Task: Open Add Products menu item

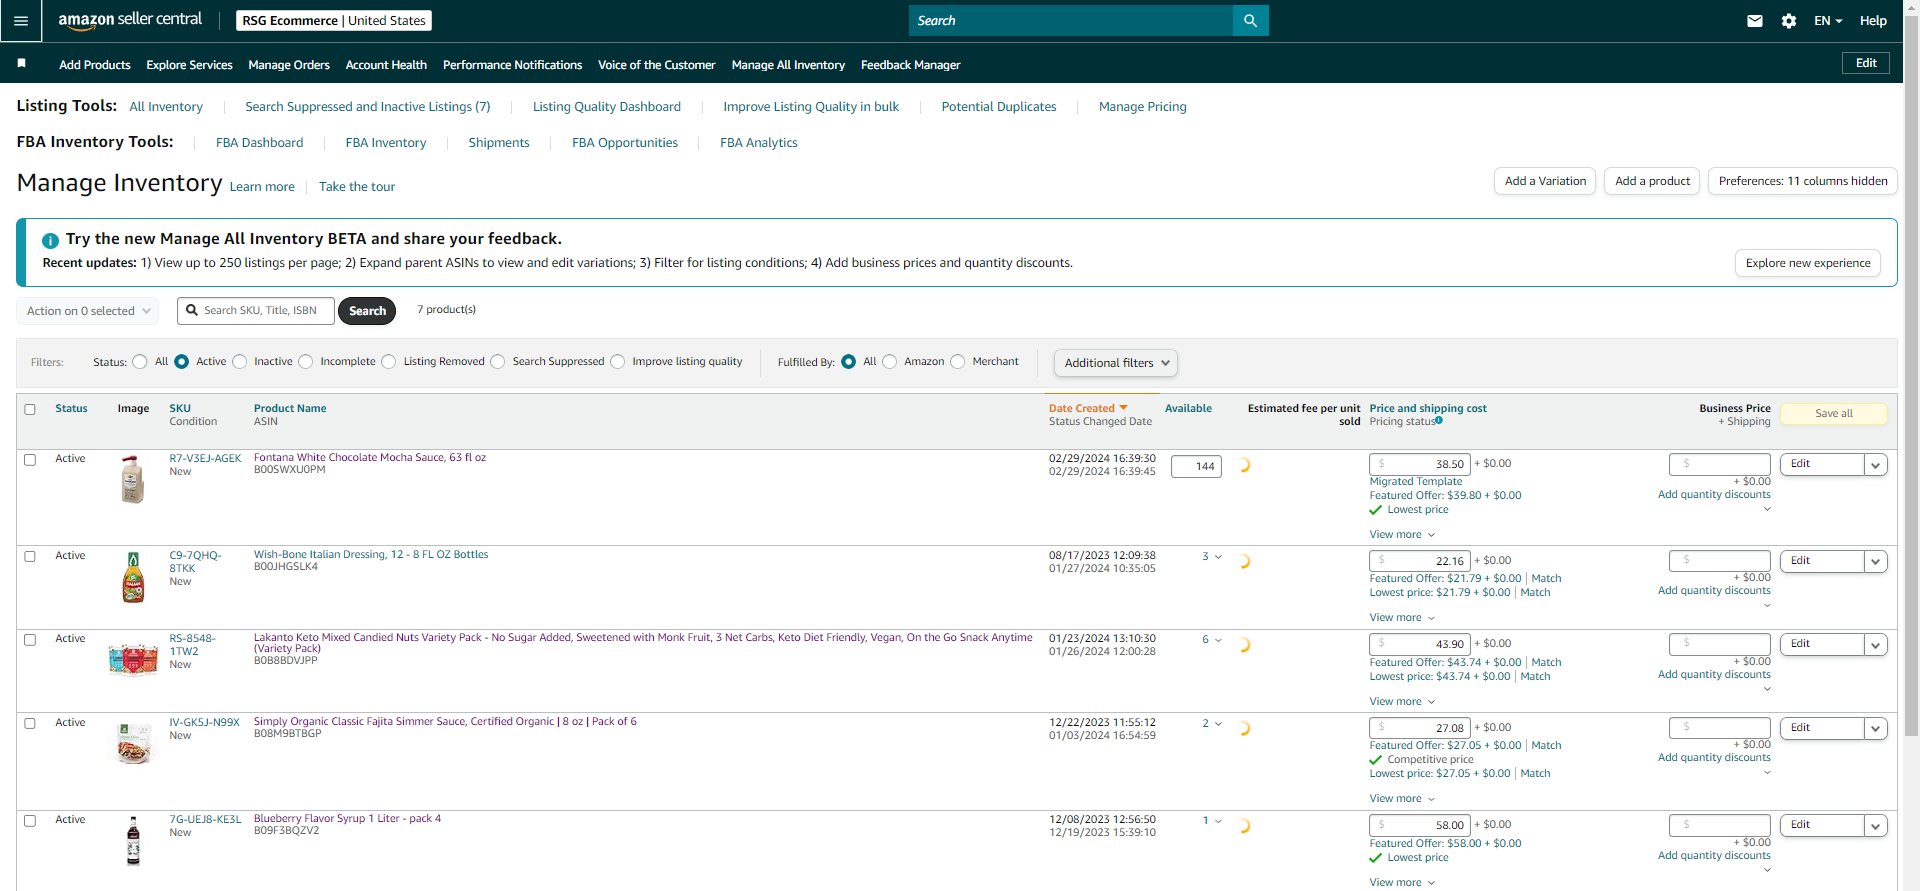Action: 95,65
